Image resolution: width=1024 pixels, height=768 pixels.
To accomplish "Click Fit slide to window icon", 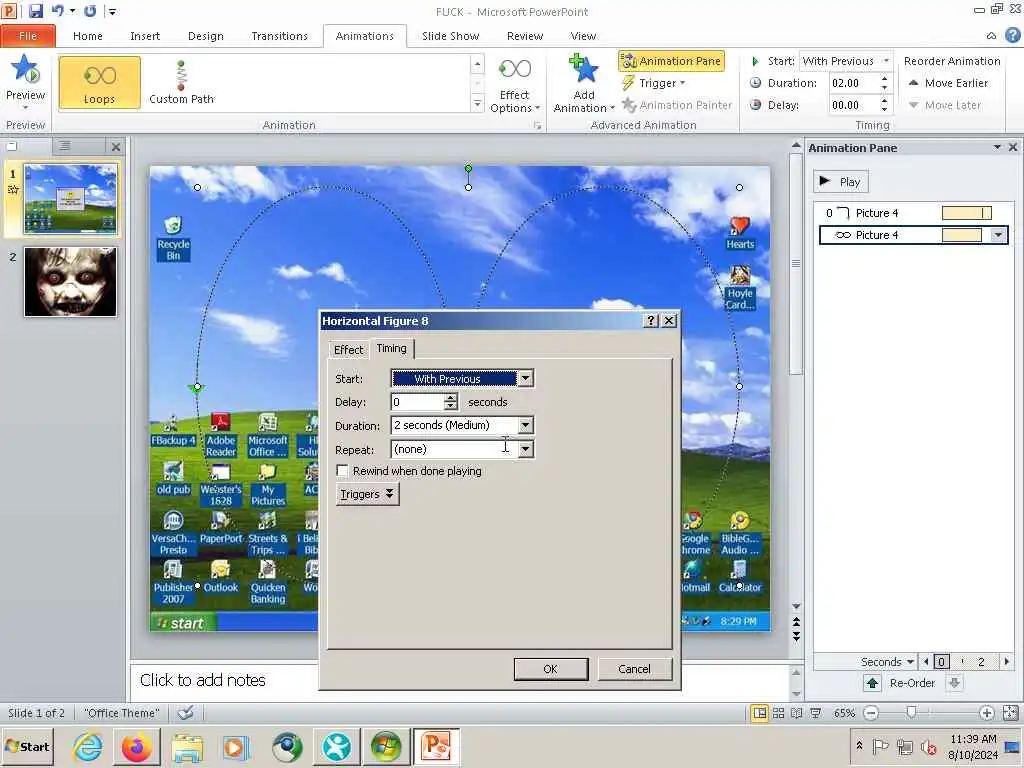I will pyautogui.click(x=1010, y=713).
